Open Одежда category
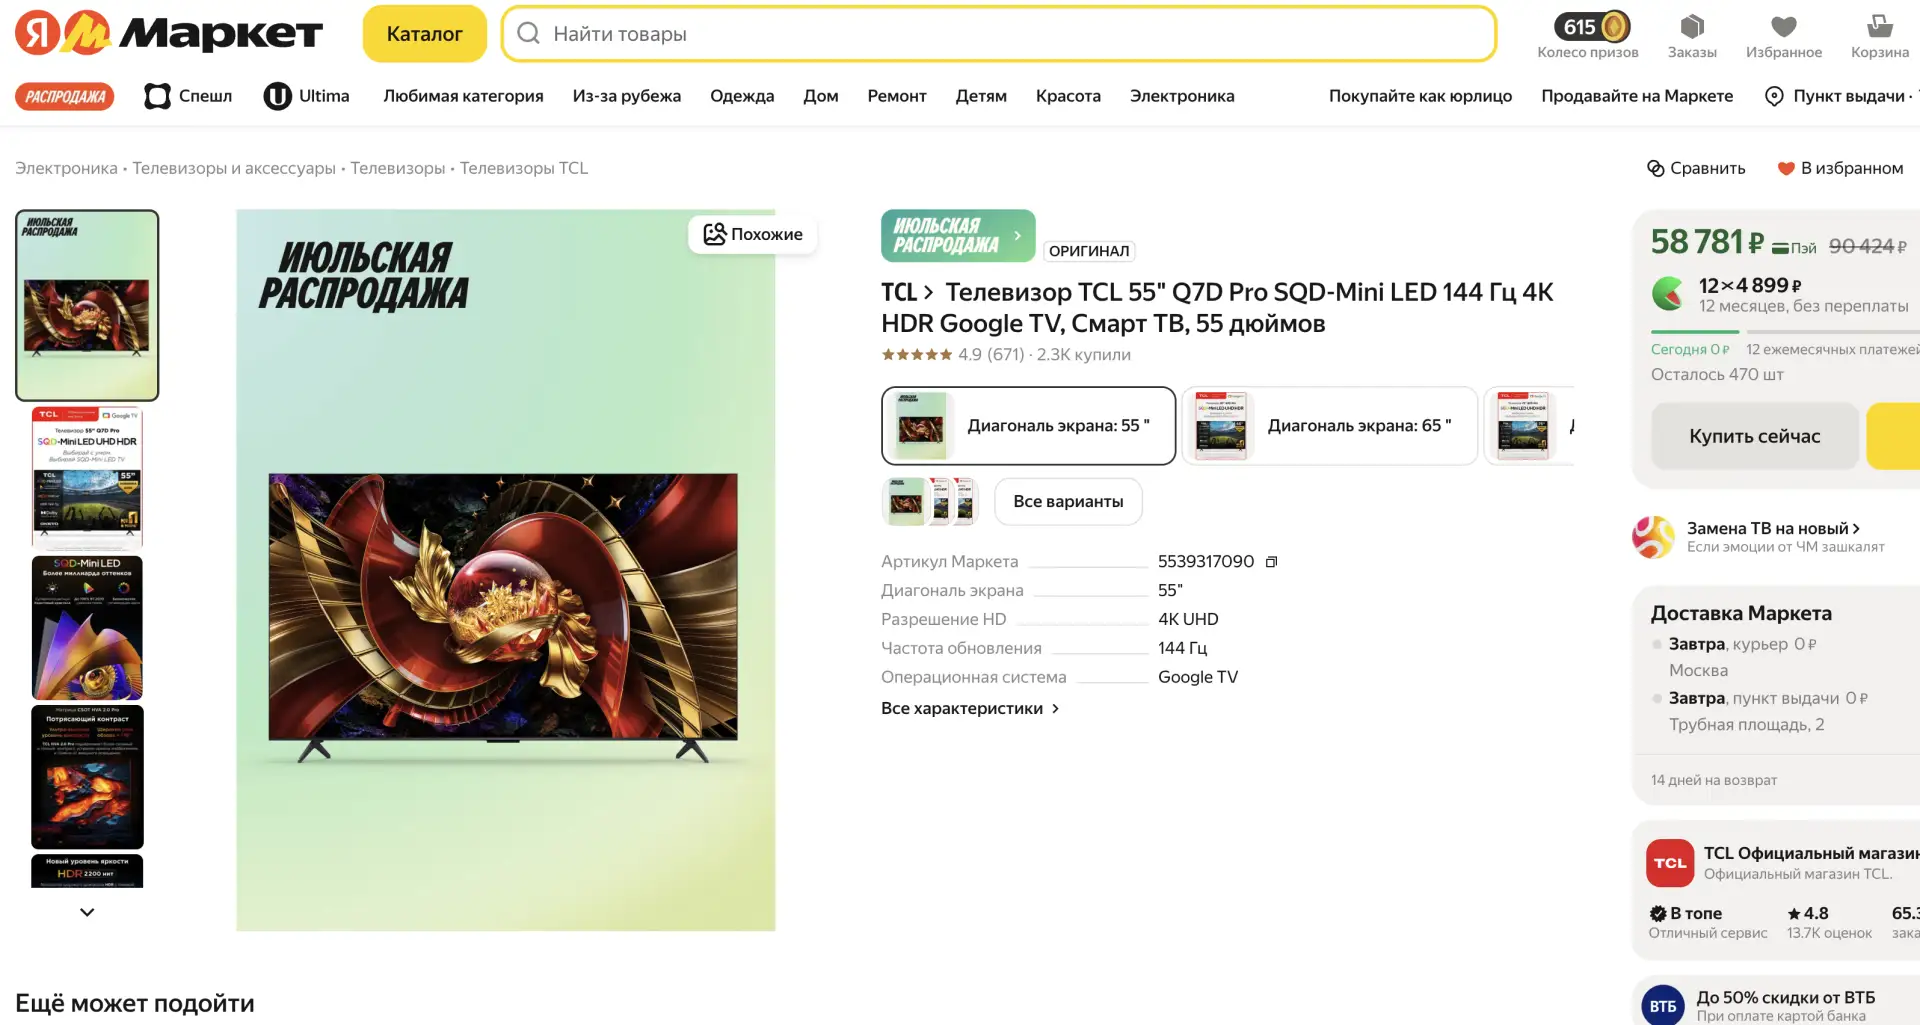The height and width of the screenshot is (1025, 1920). [742, 96]
